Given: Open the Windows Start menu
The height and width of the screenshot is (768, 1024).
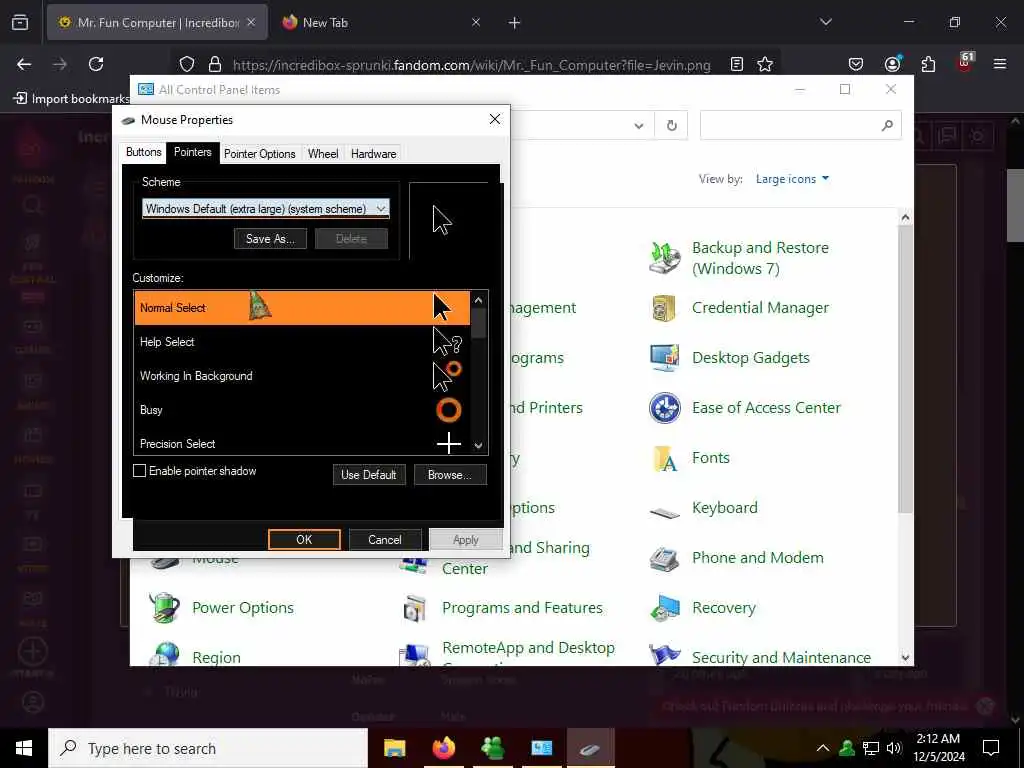Looking at the screenshot, I should tap(24, 748).
